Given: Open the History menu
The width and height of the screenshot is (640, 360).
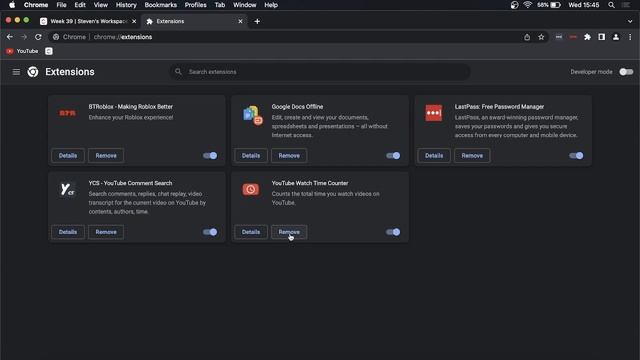Looking at the screenshot, I should point(126,5).
